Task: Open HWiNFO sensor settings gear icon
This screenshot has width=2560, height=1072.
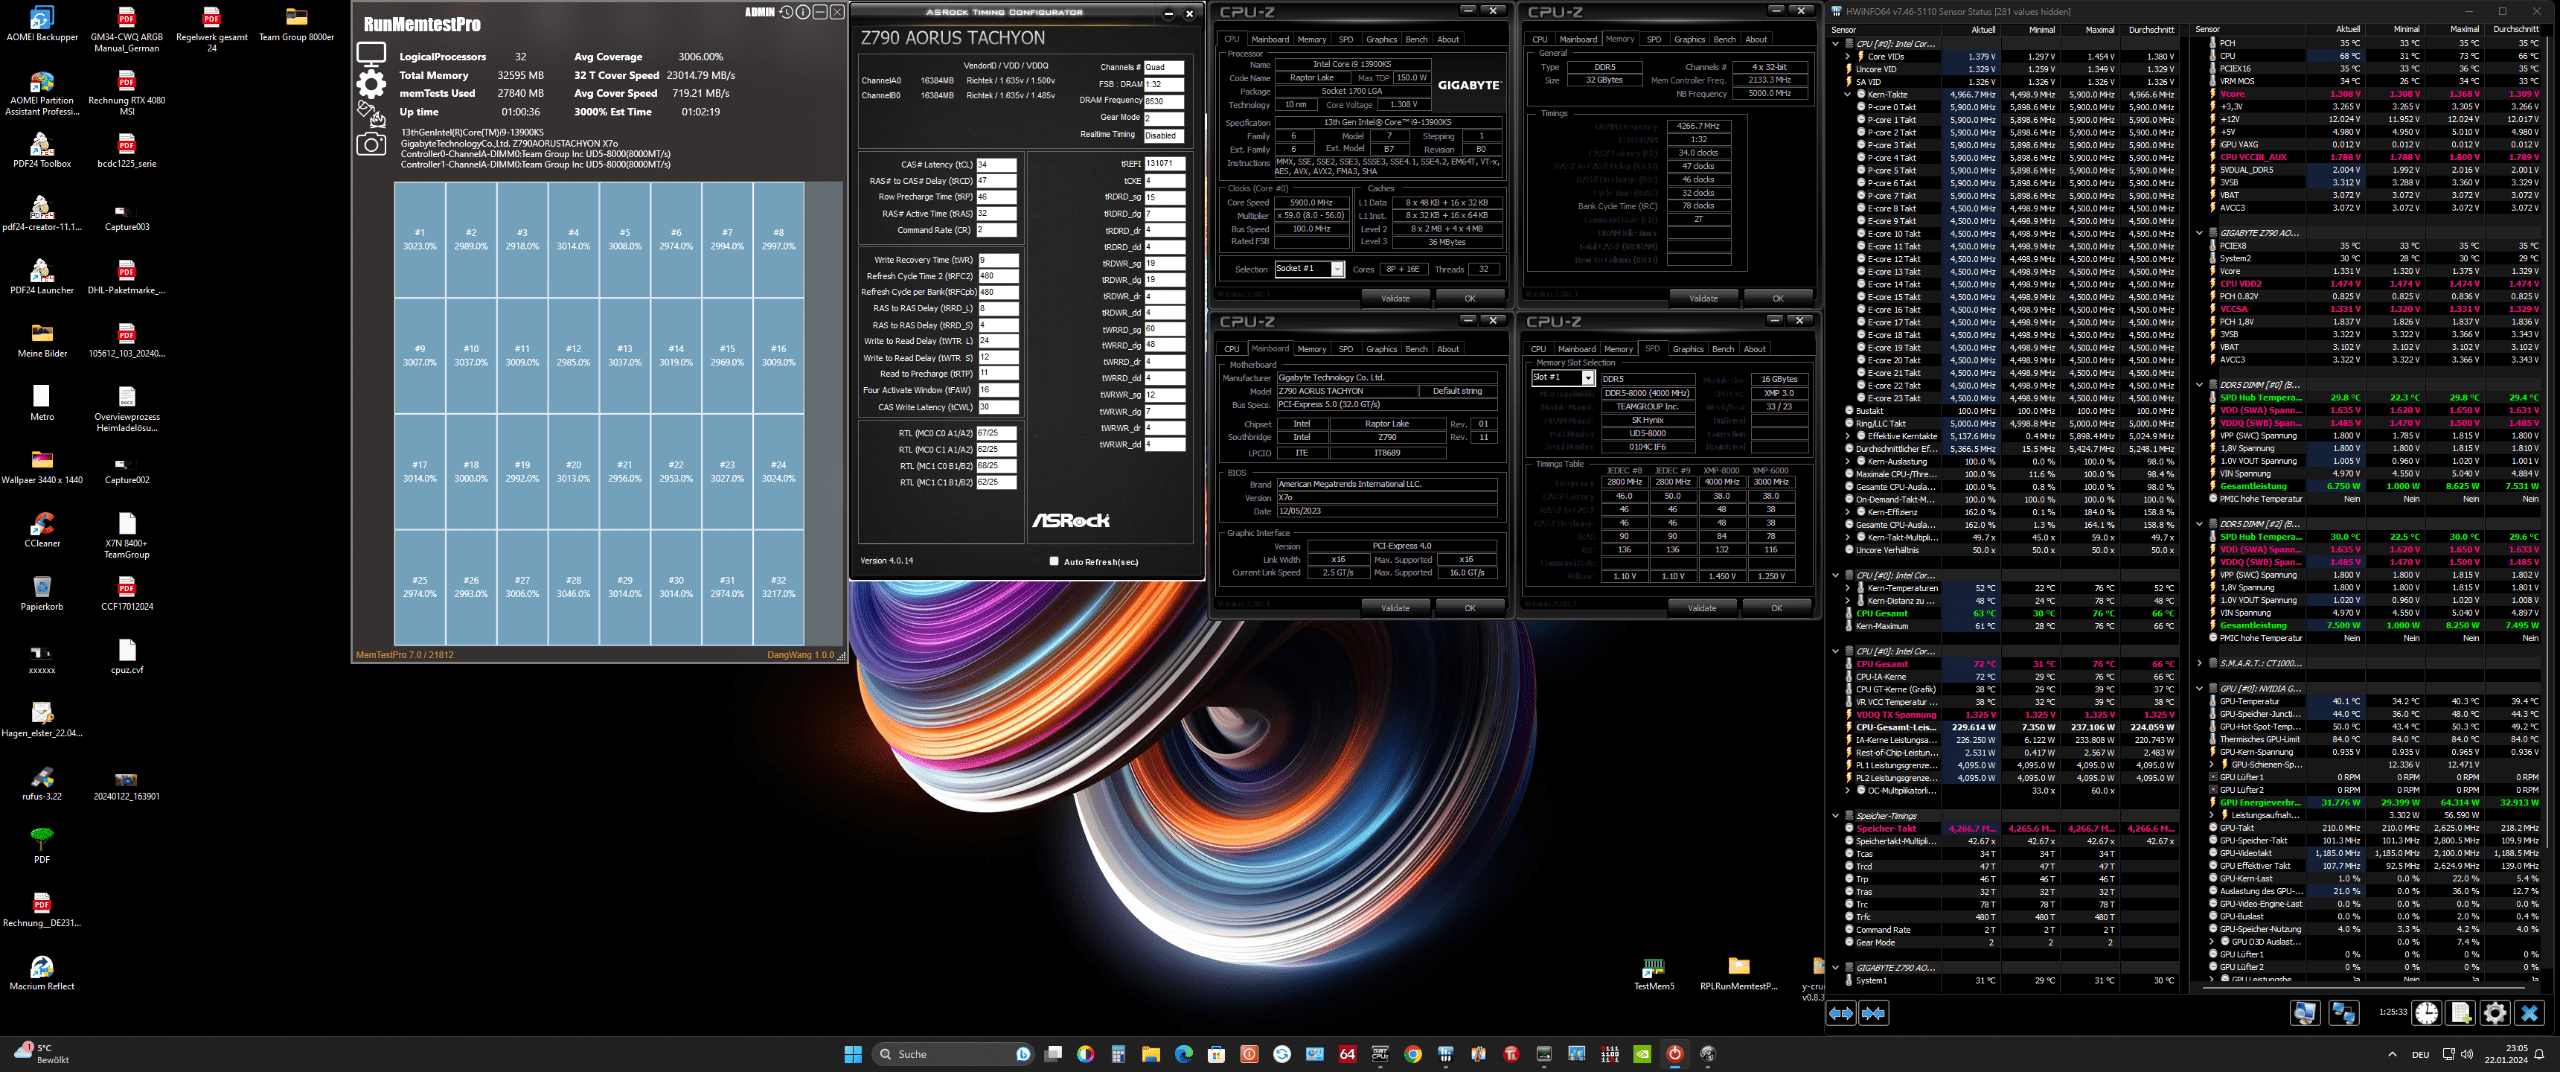Action: (x=2495, y=1013)
